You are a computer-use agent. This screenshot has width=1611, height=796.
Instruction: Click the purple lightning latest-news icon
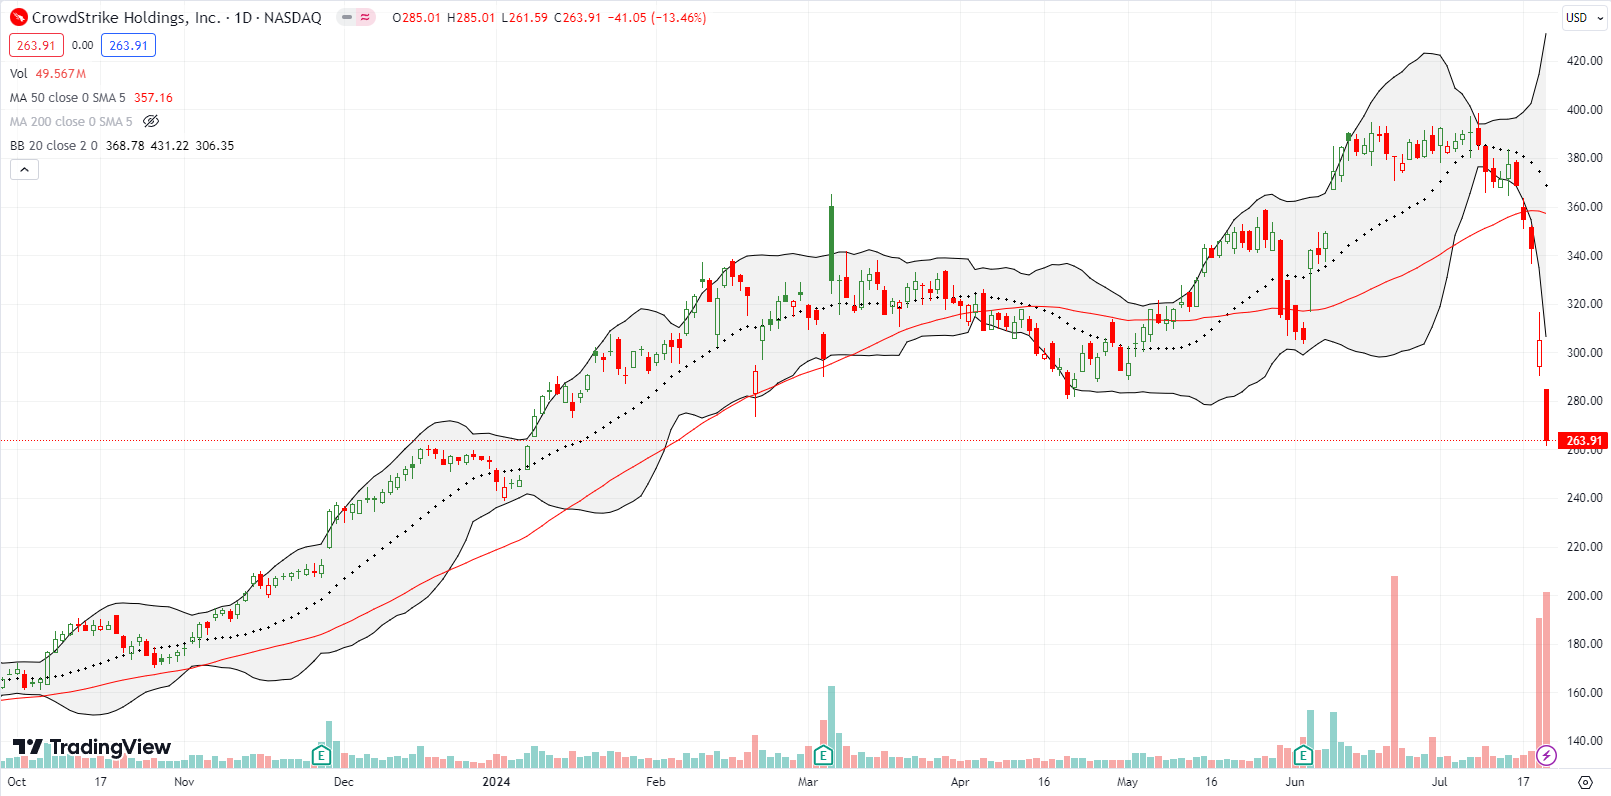pyautogui.click(x=1546, y=755)
